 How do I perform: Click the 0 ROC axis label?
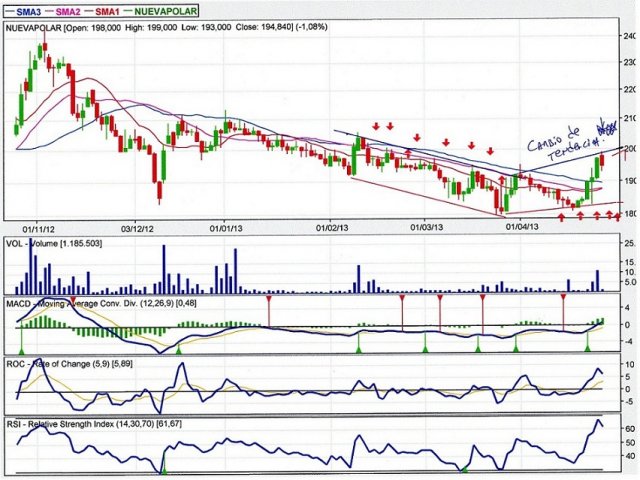[x=628, y=389]
